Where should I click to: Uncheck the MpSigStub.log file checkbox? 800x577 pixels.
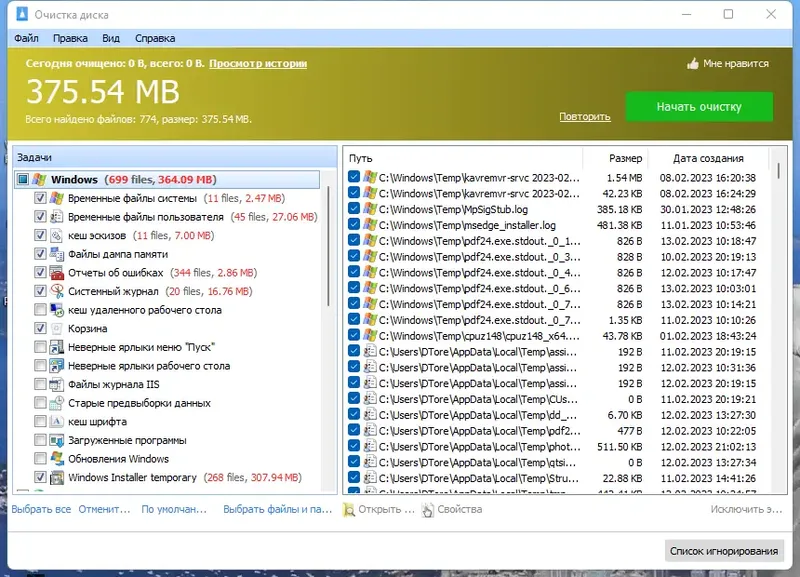click(354, 209)
